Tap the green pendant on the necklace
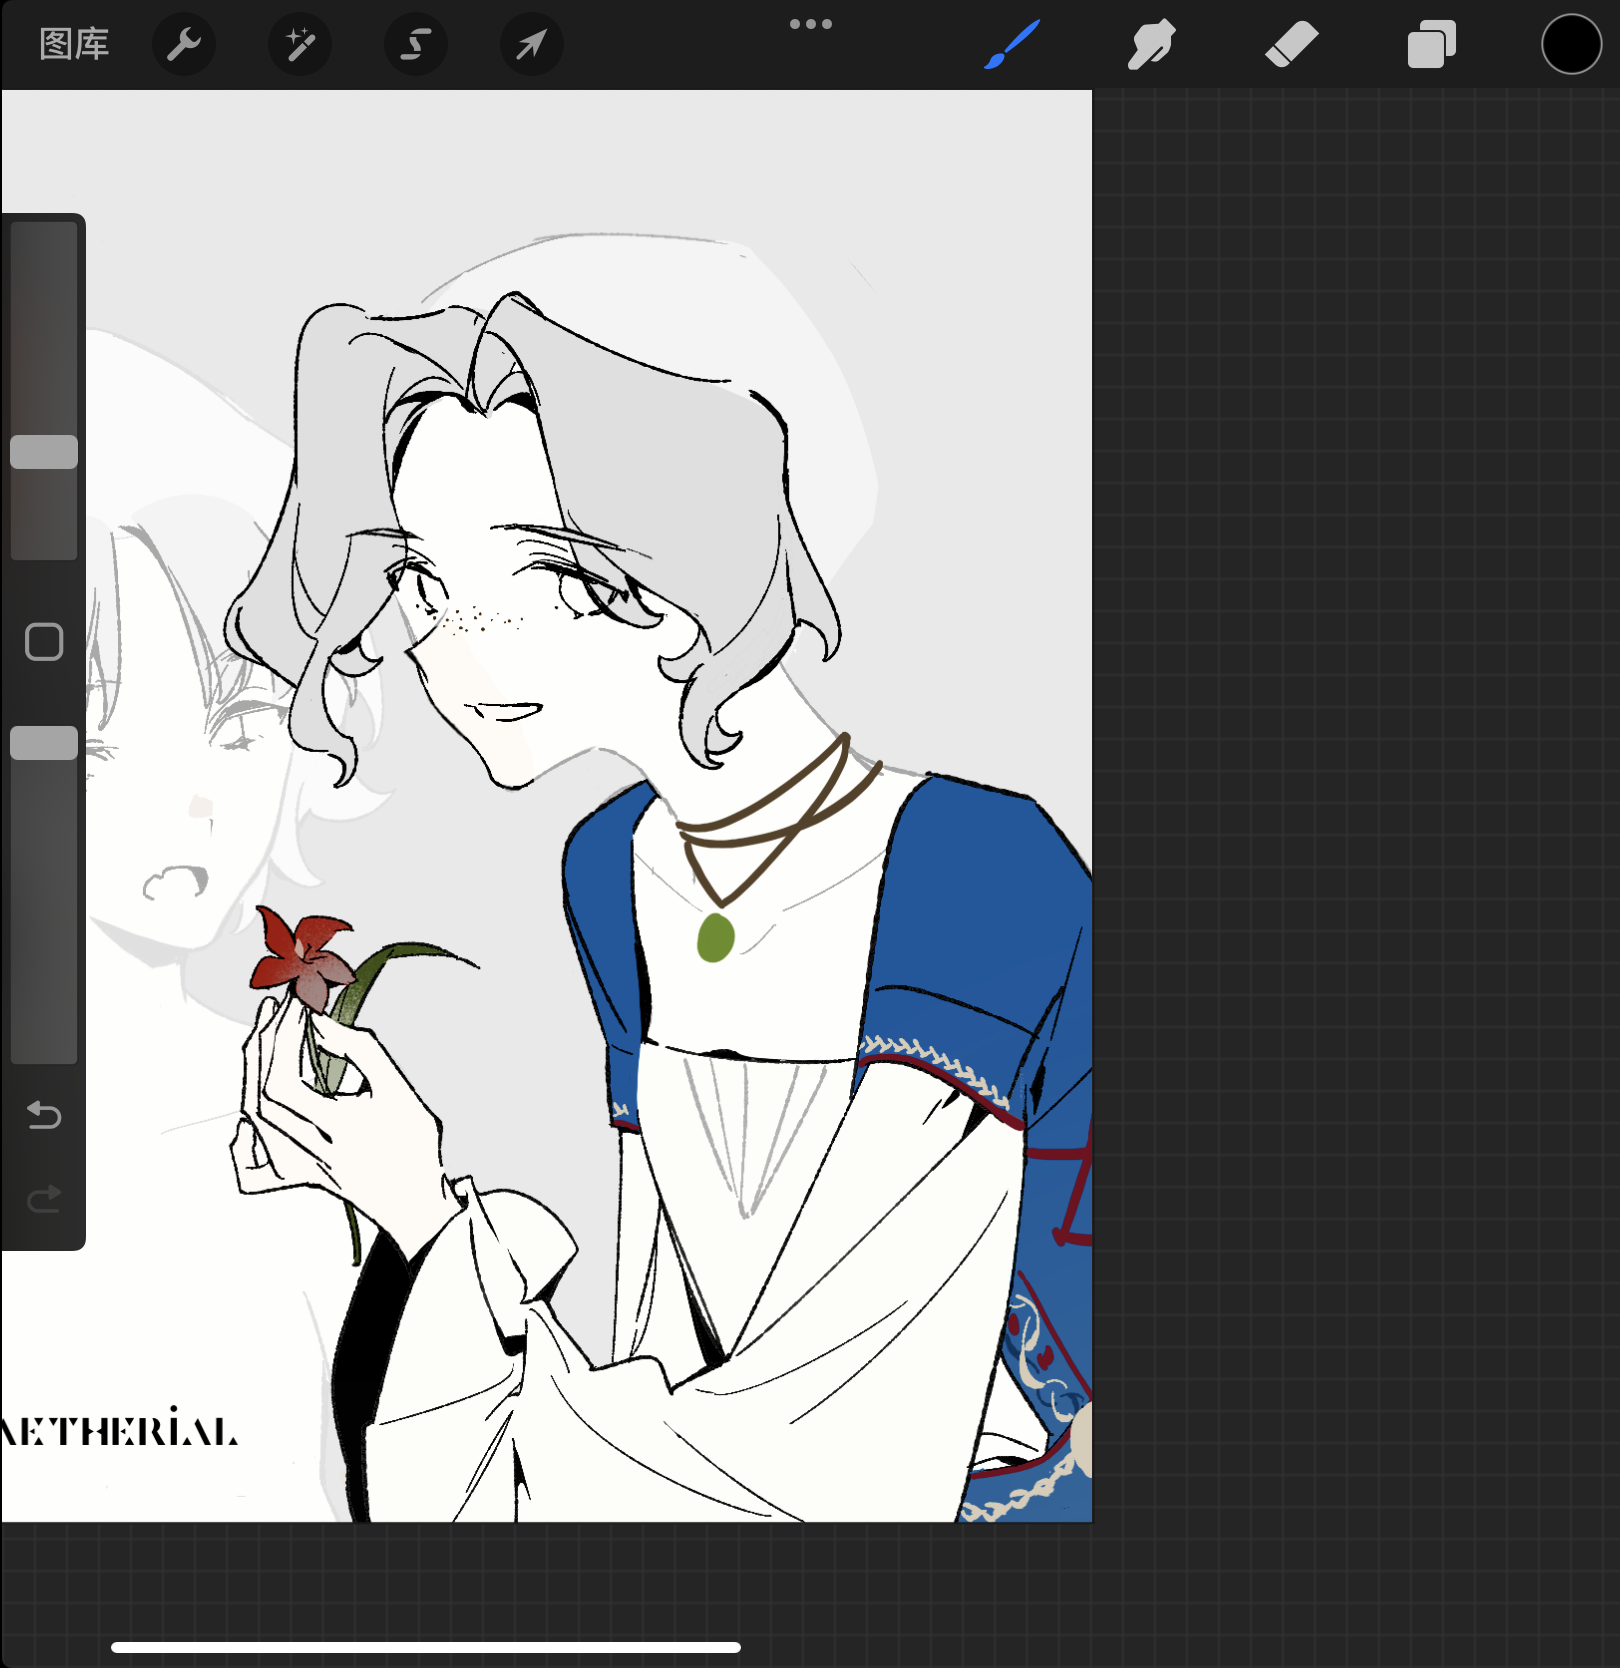 [x=715, y=938]
